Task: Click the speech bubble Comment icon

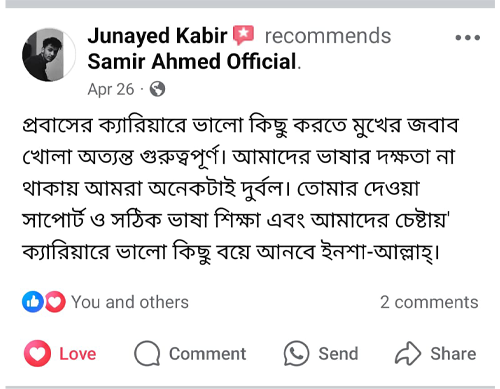Action: click(x=147, y=353)
